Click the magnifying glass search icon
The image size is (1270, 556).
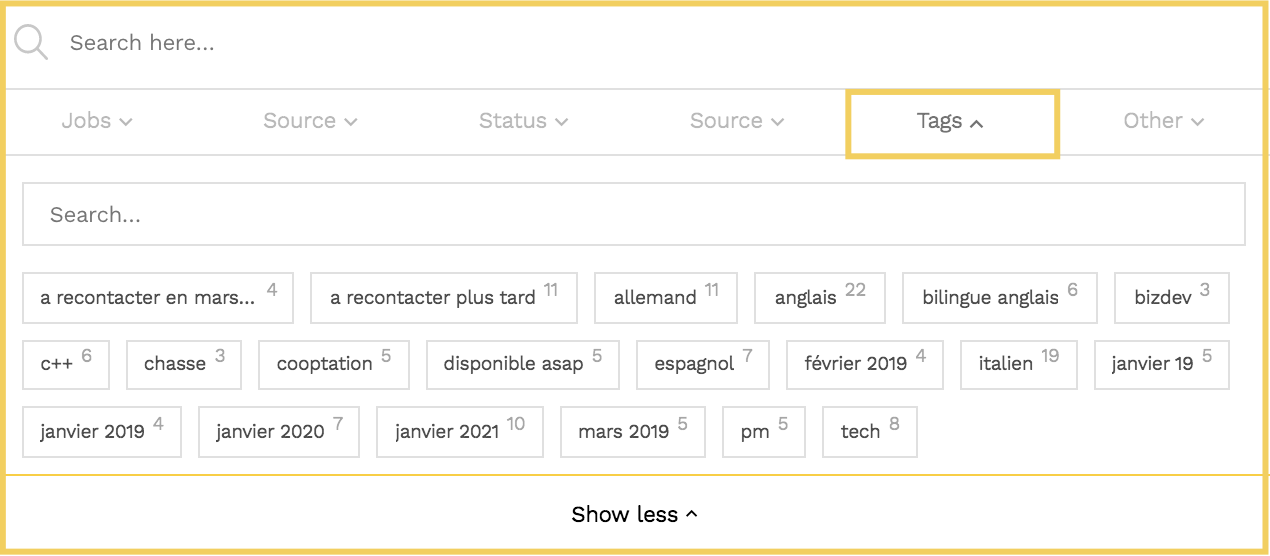31,43
